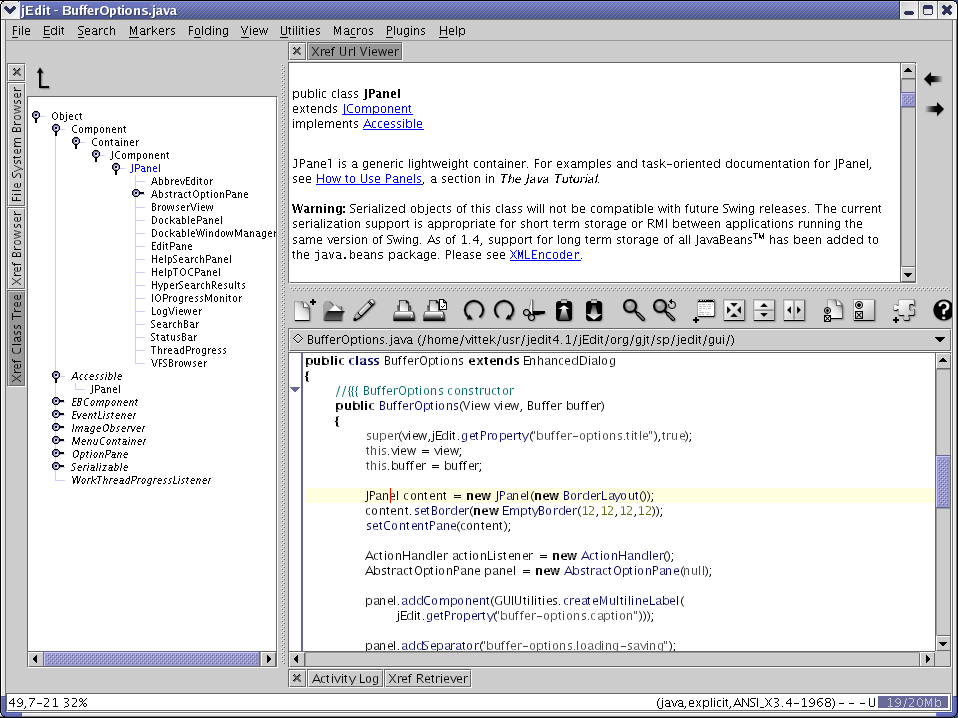Open Global Options from the toolbar

pos(863,310)
